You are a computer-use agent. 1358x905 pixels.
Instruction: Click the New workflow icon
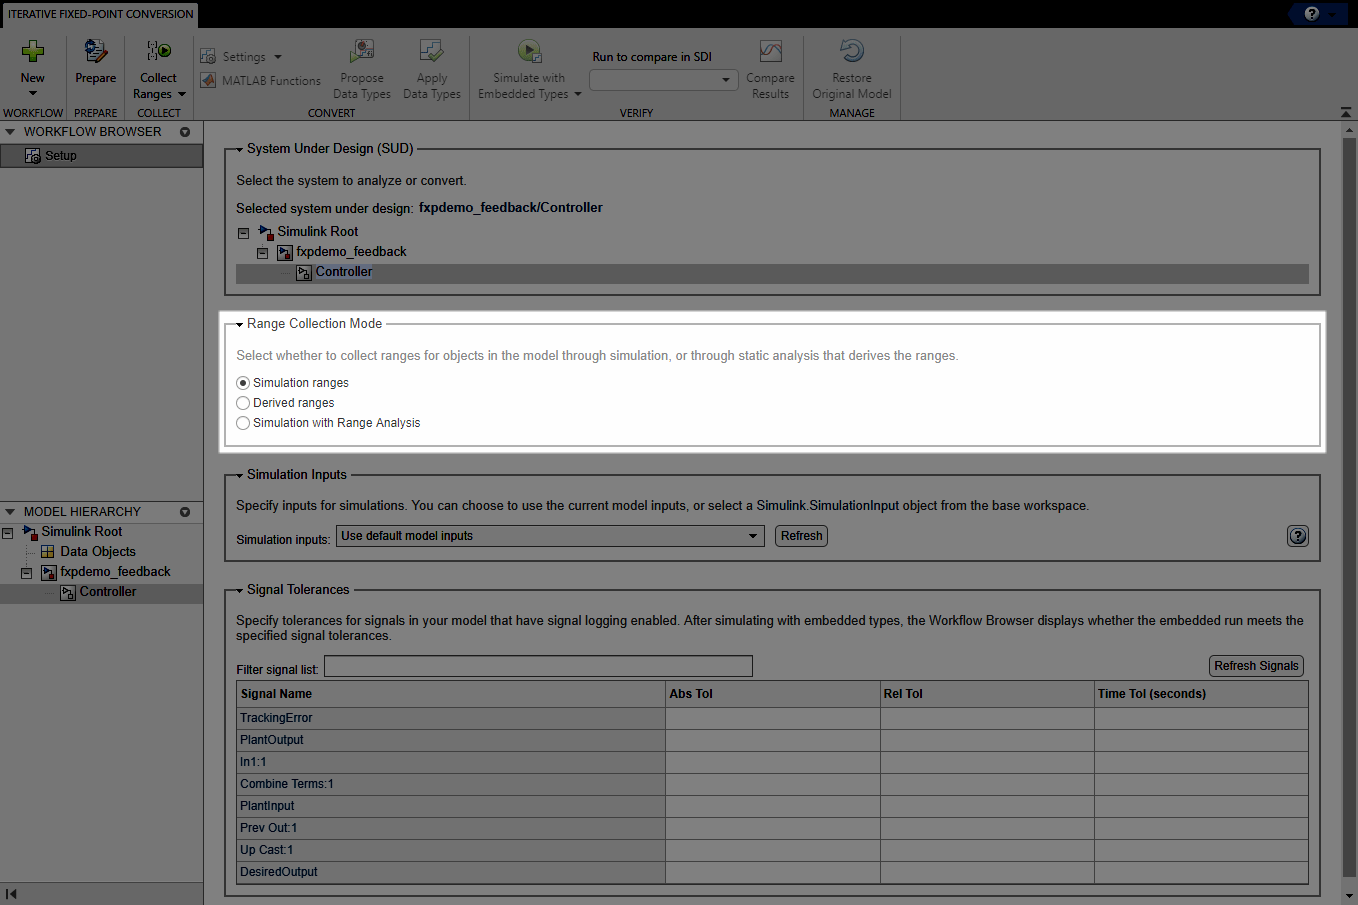(33, 50)
